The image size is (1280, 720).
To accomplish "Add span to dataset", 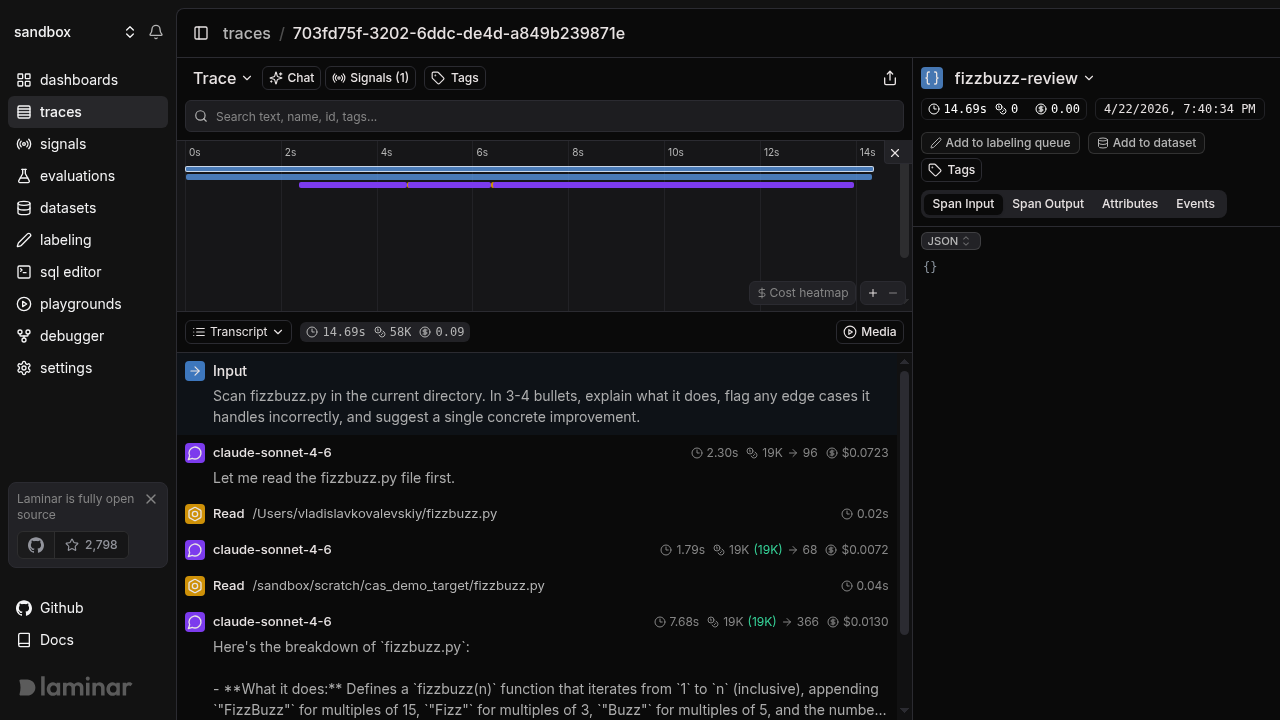I will [1146, 143].
